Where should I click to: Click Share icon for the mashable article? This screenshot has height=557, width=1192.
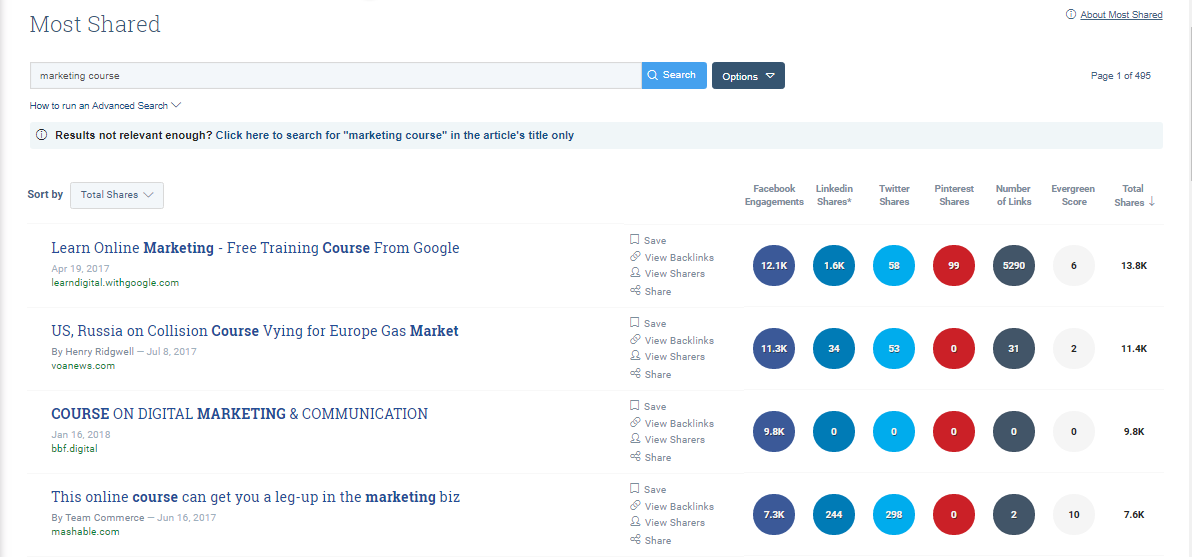(x=635, y=540)
